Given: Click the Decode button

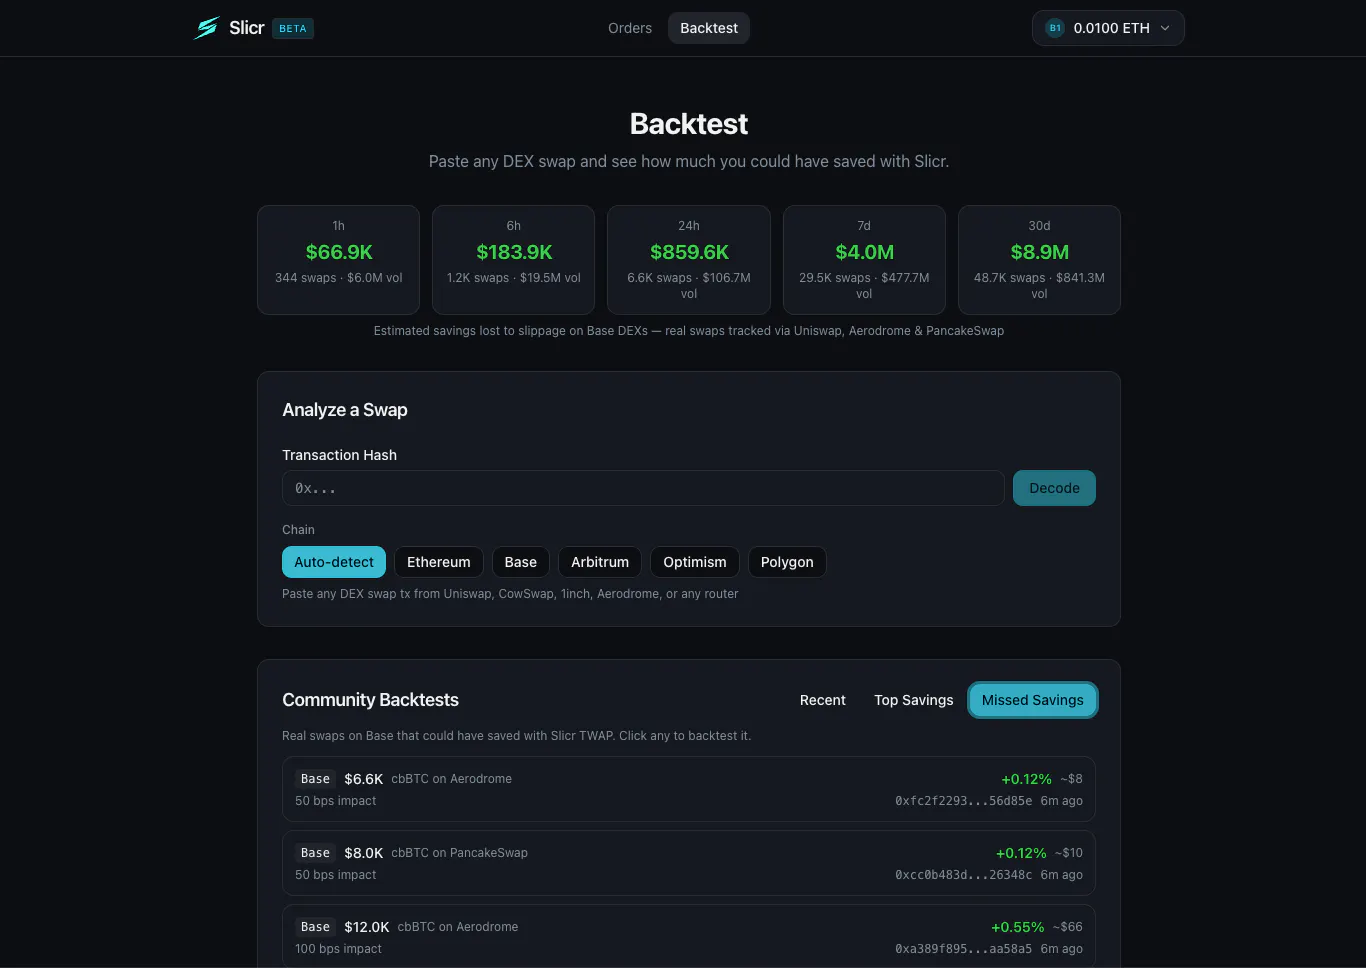Looking at the screenshot, I should pos(1054,488).
